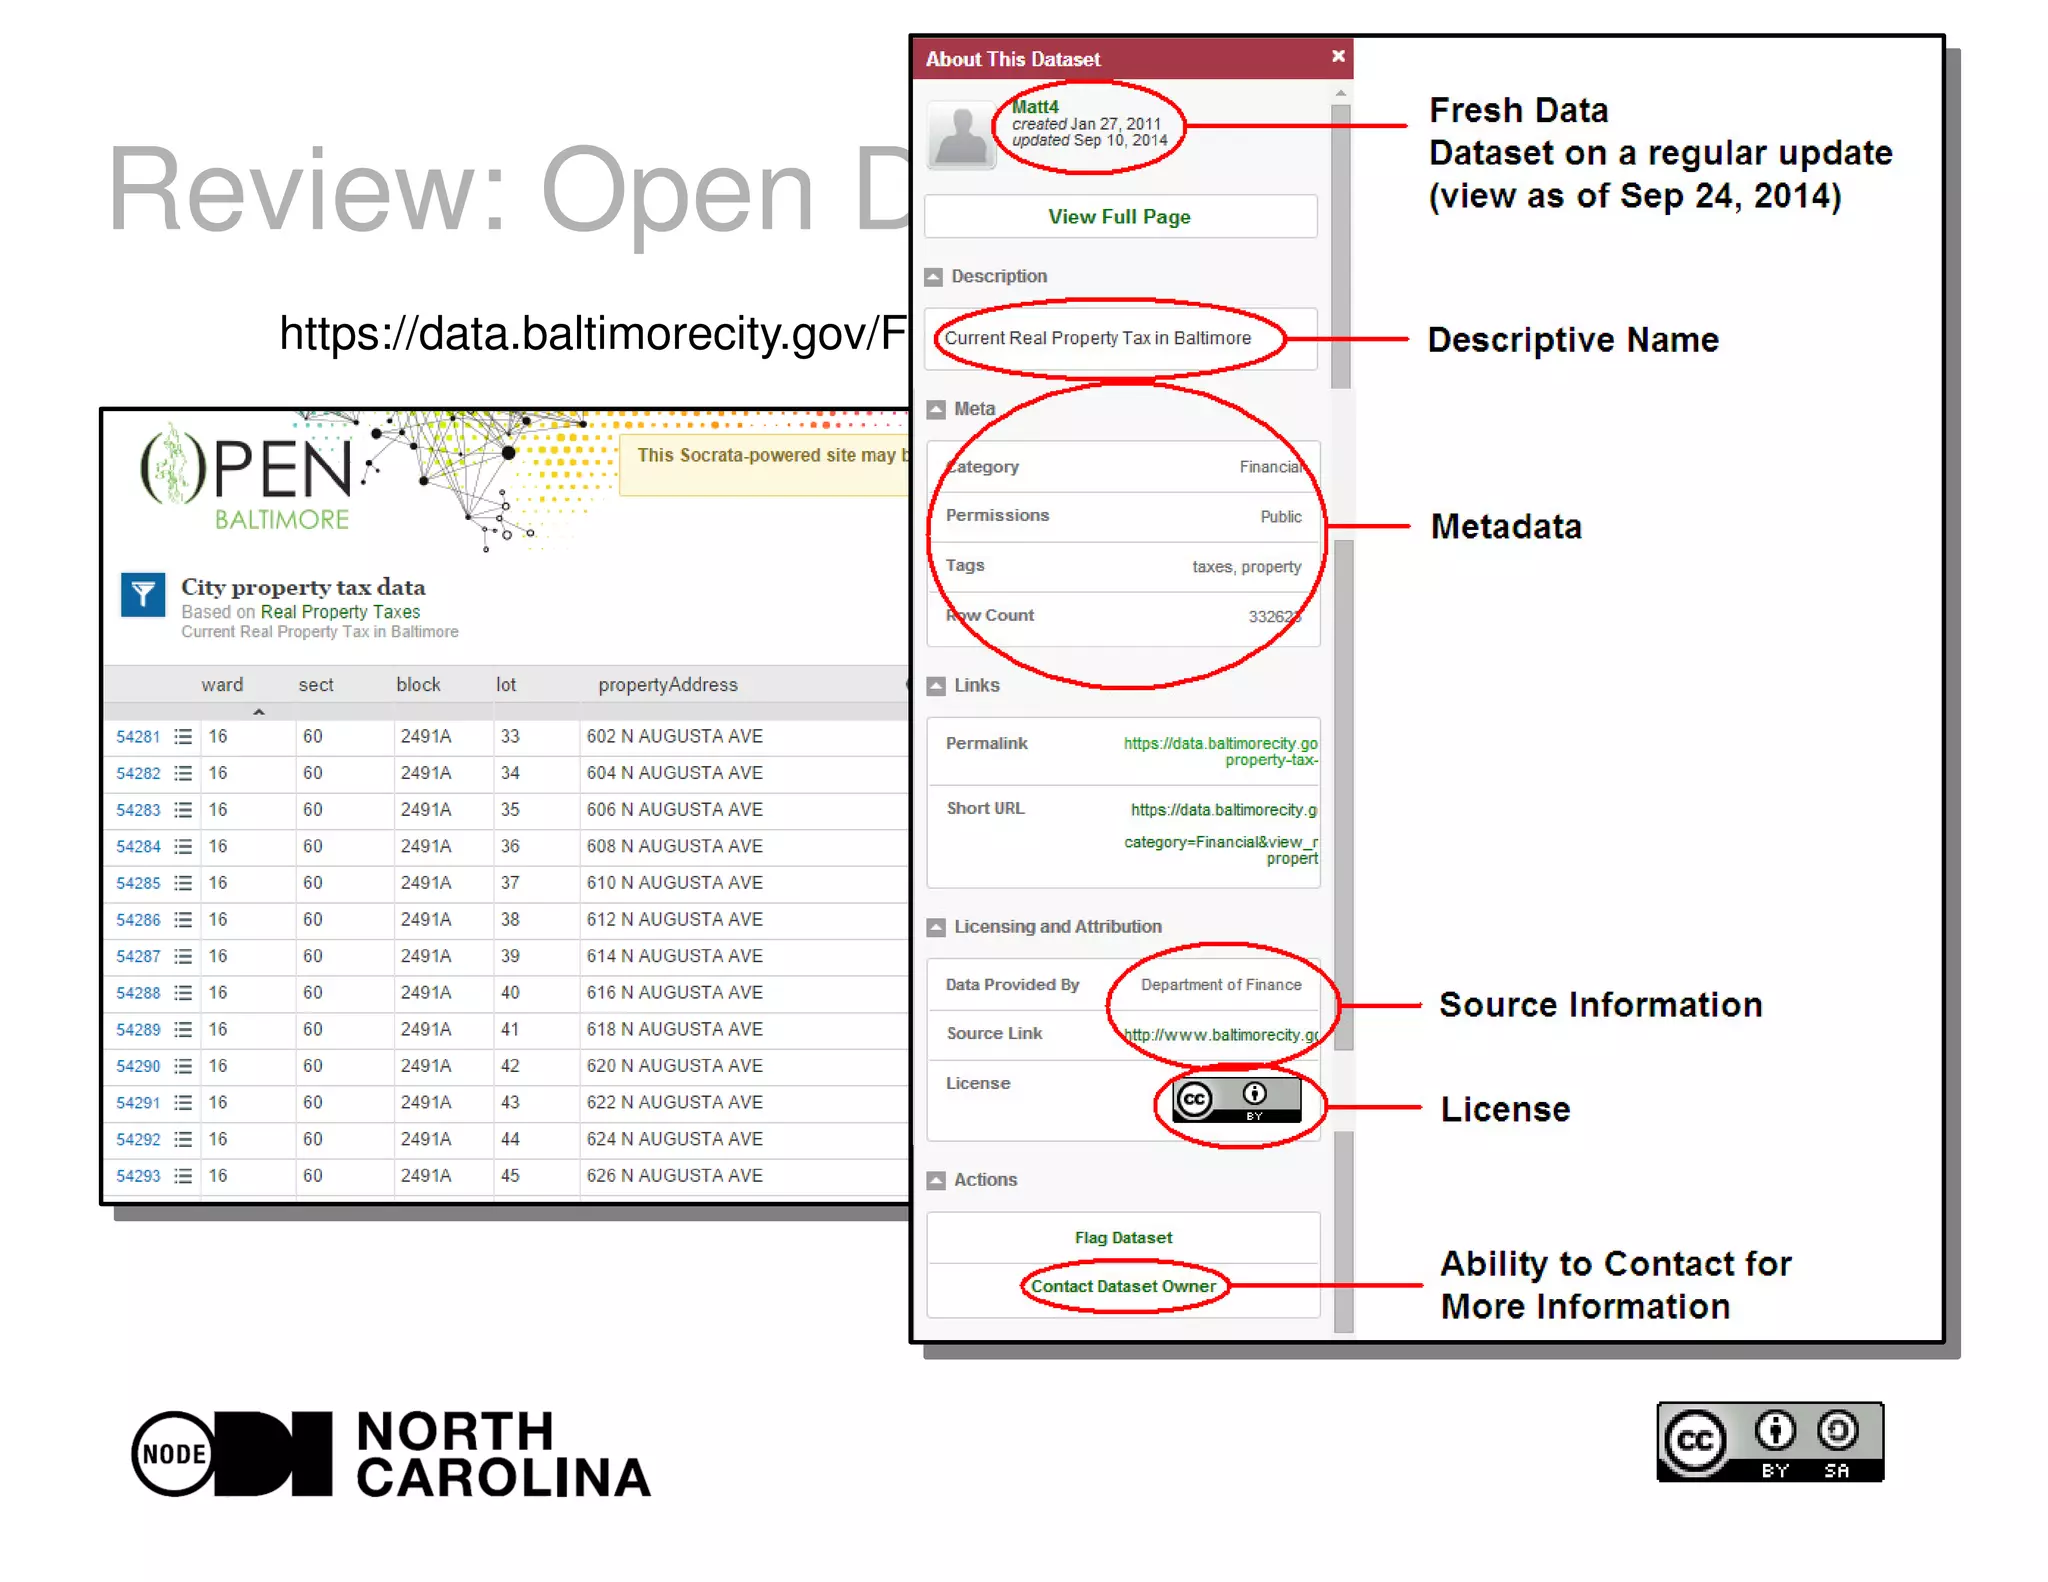Open row menu icon for row 54284
Screen dimensions: 2048x1582
pyautogui.click(x=183, y=847)
